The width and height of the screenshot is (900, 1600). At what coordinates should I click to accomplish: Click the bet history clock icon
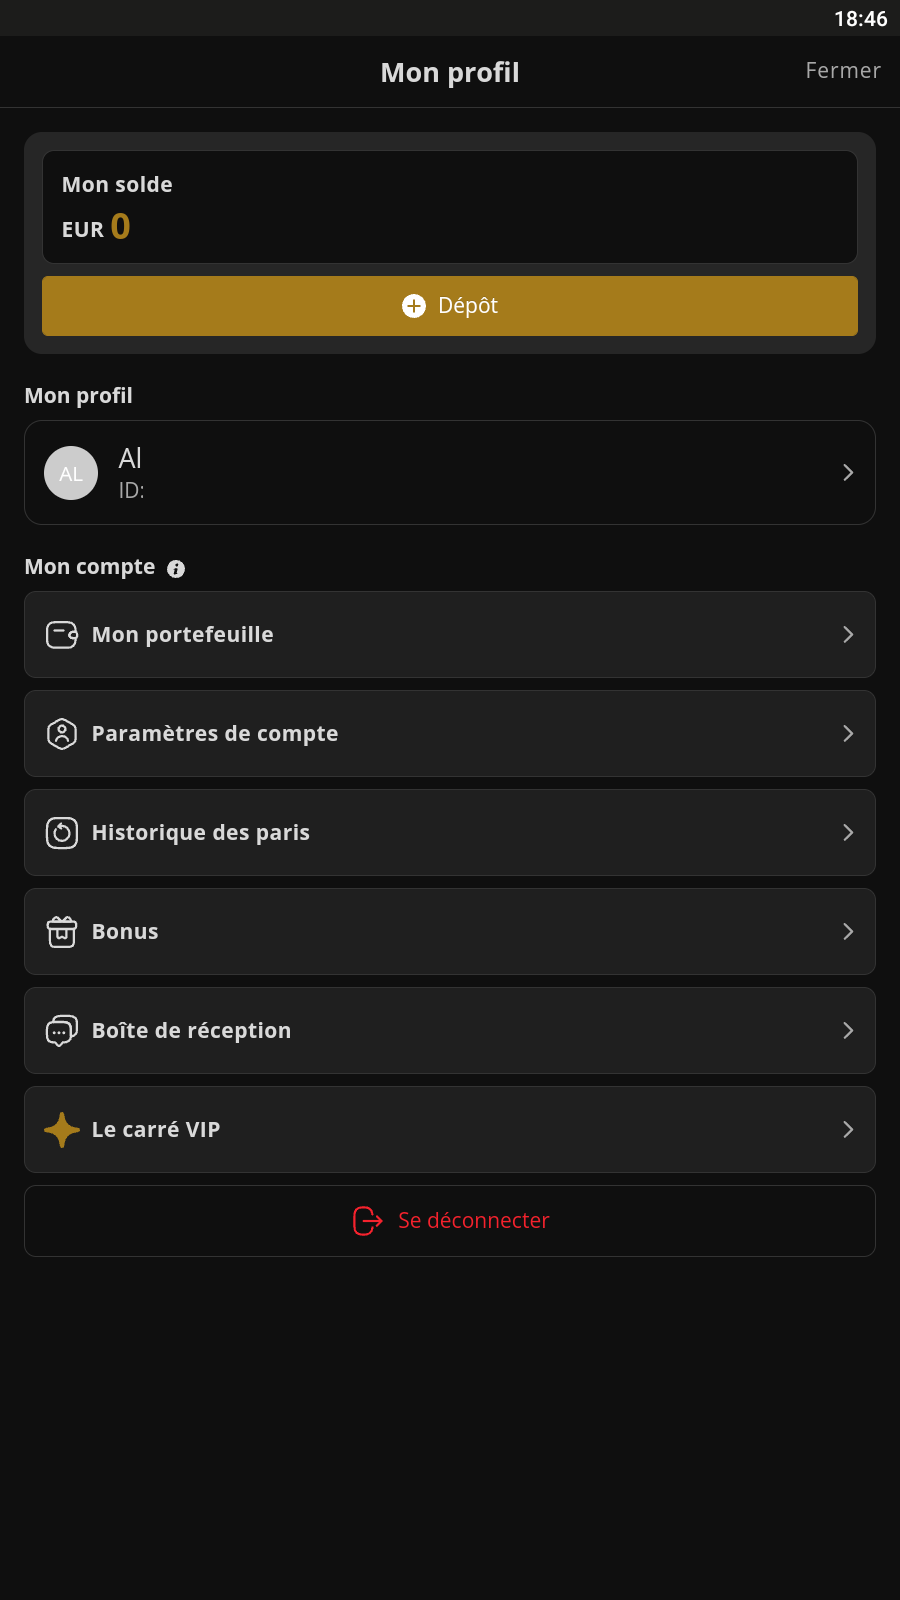point(62,833)
